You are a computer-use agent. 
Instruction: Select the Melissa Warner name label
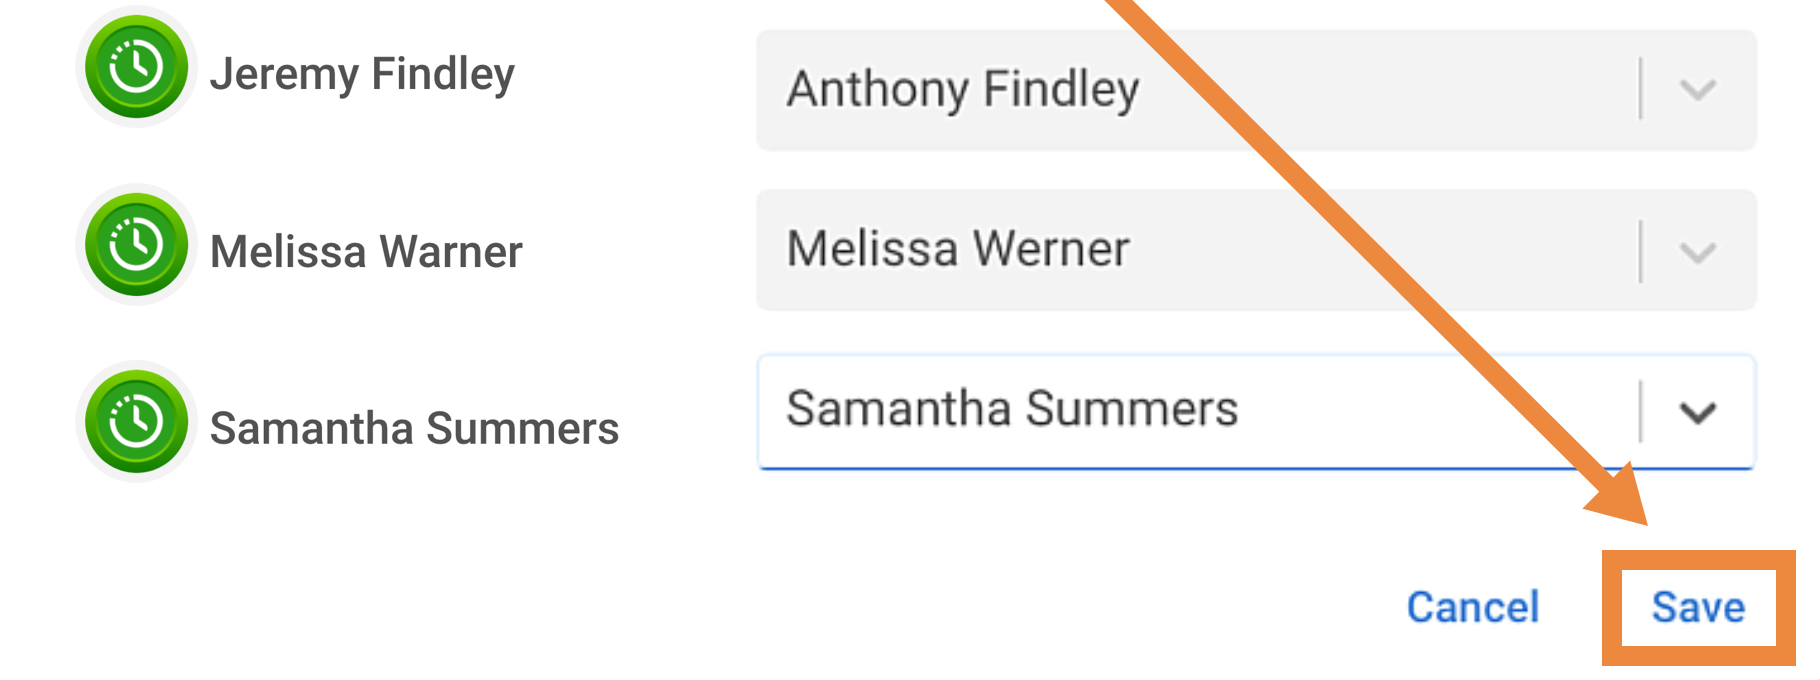tap(366, 252)
